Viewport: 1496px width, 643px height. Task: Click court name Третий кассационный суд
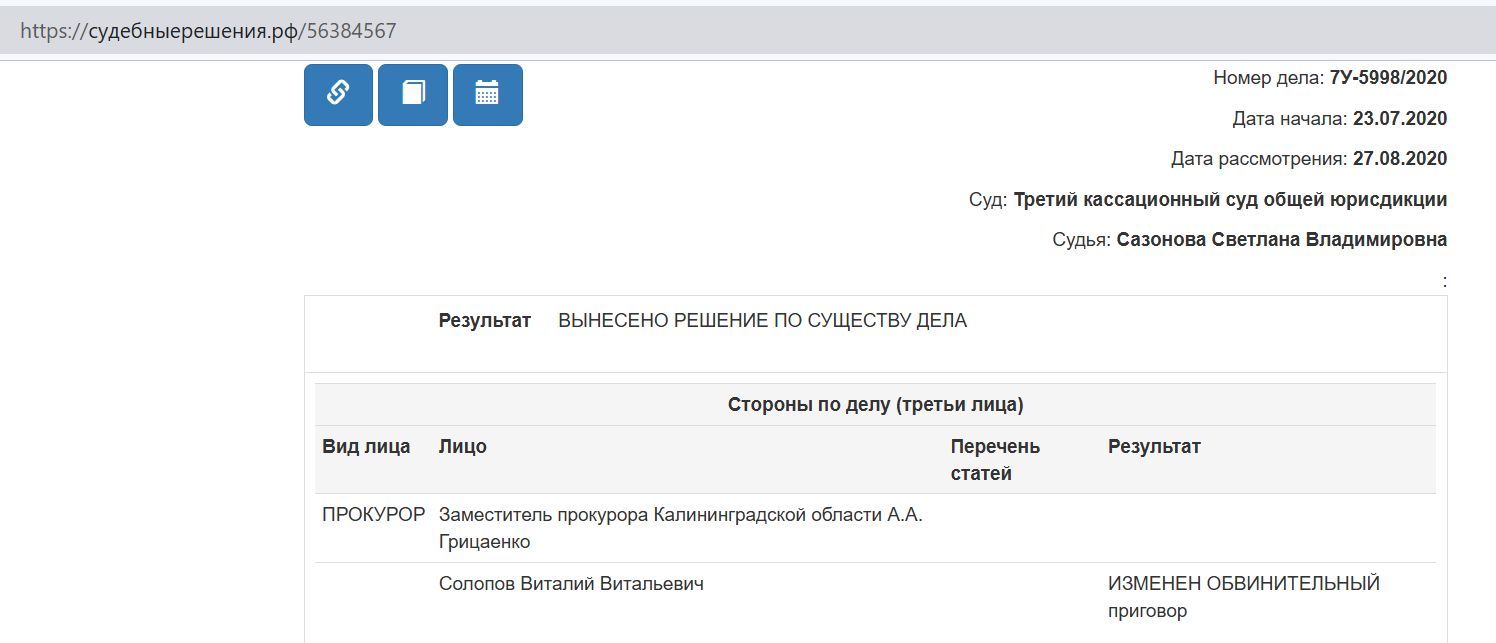click(x=1230, y=200)
